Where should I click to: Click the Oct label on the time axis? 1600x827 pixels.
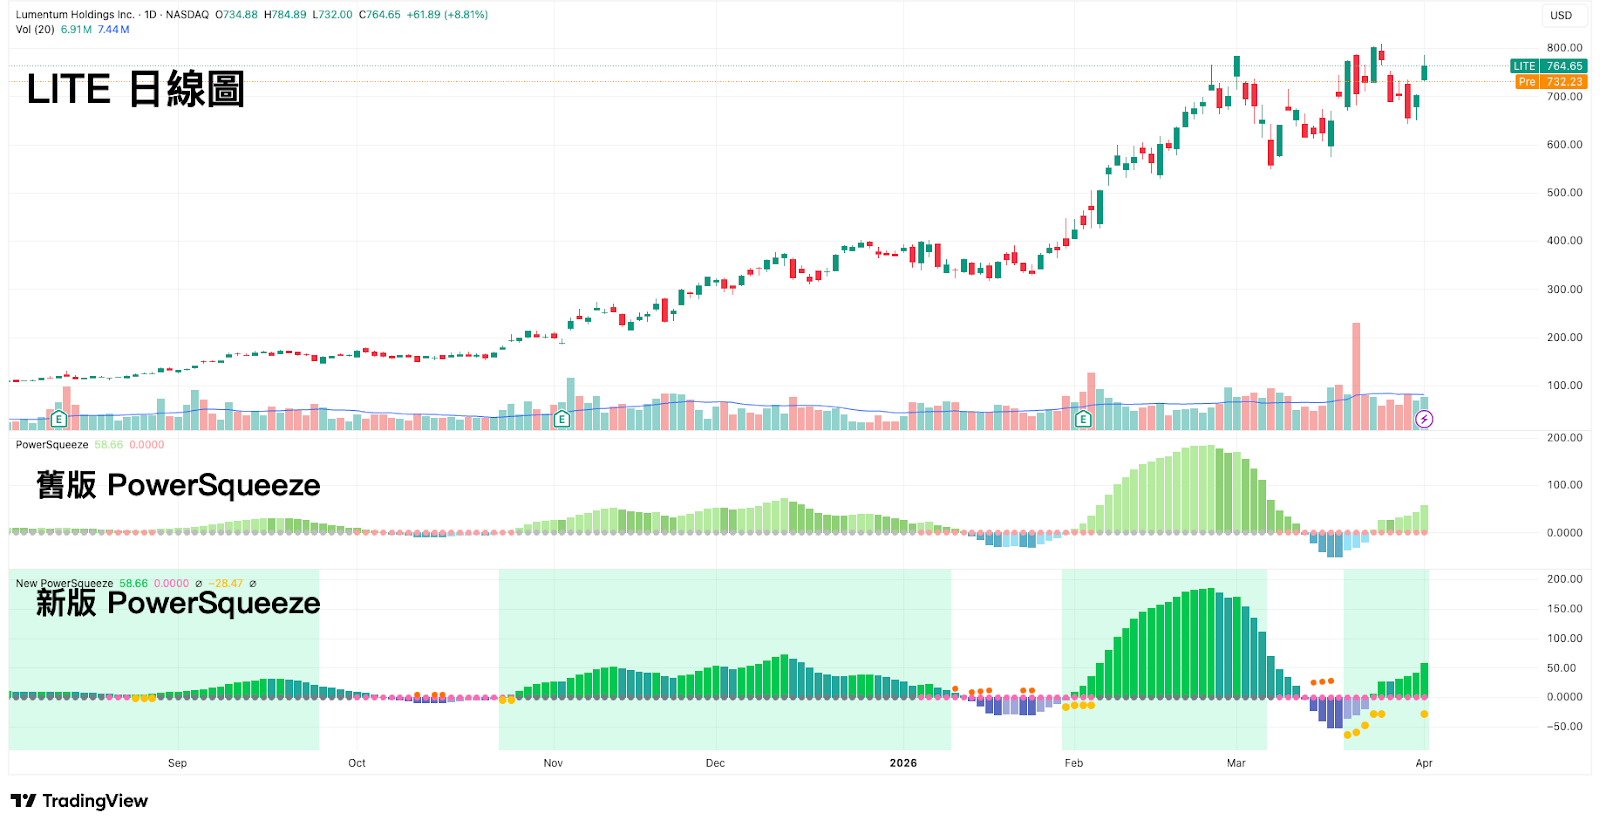coord(357,763)
